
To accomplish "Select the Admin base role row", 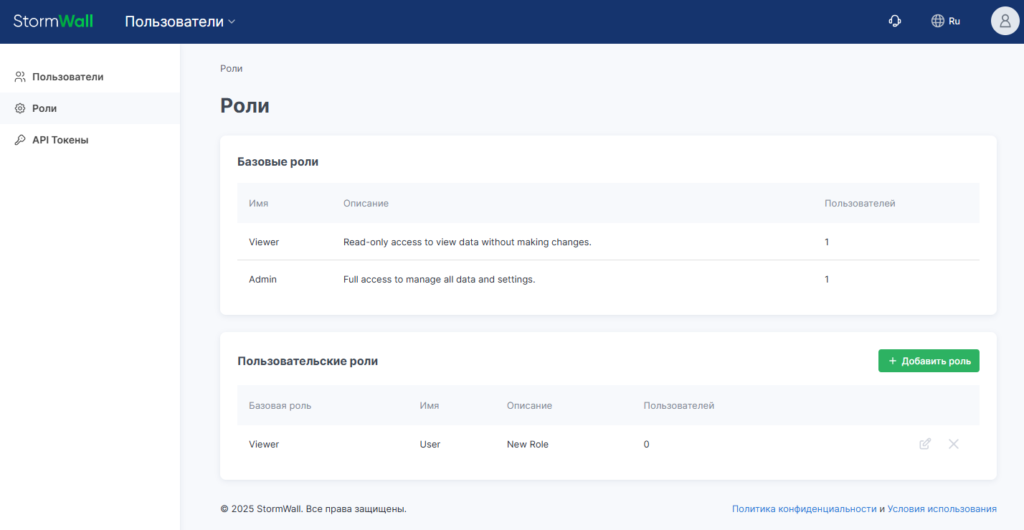I will tap(608, 279).
